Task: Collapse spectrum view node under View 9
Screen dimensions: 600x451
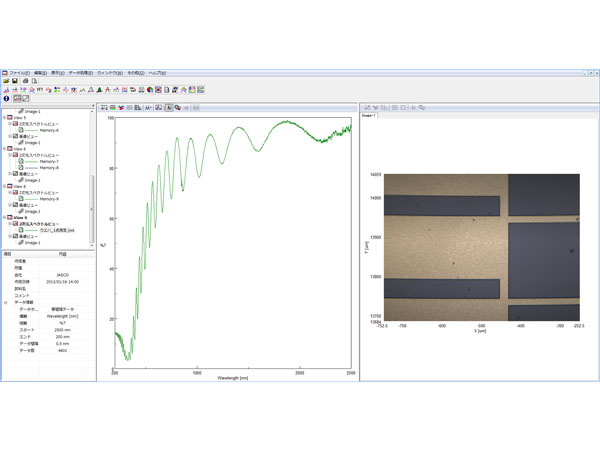Action: (10, 224)
